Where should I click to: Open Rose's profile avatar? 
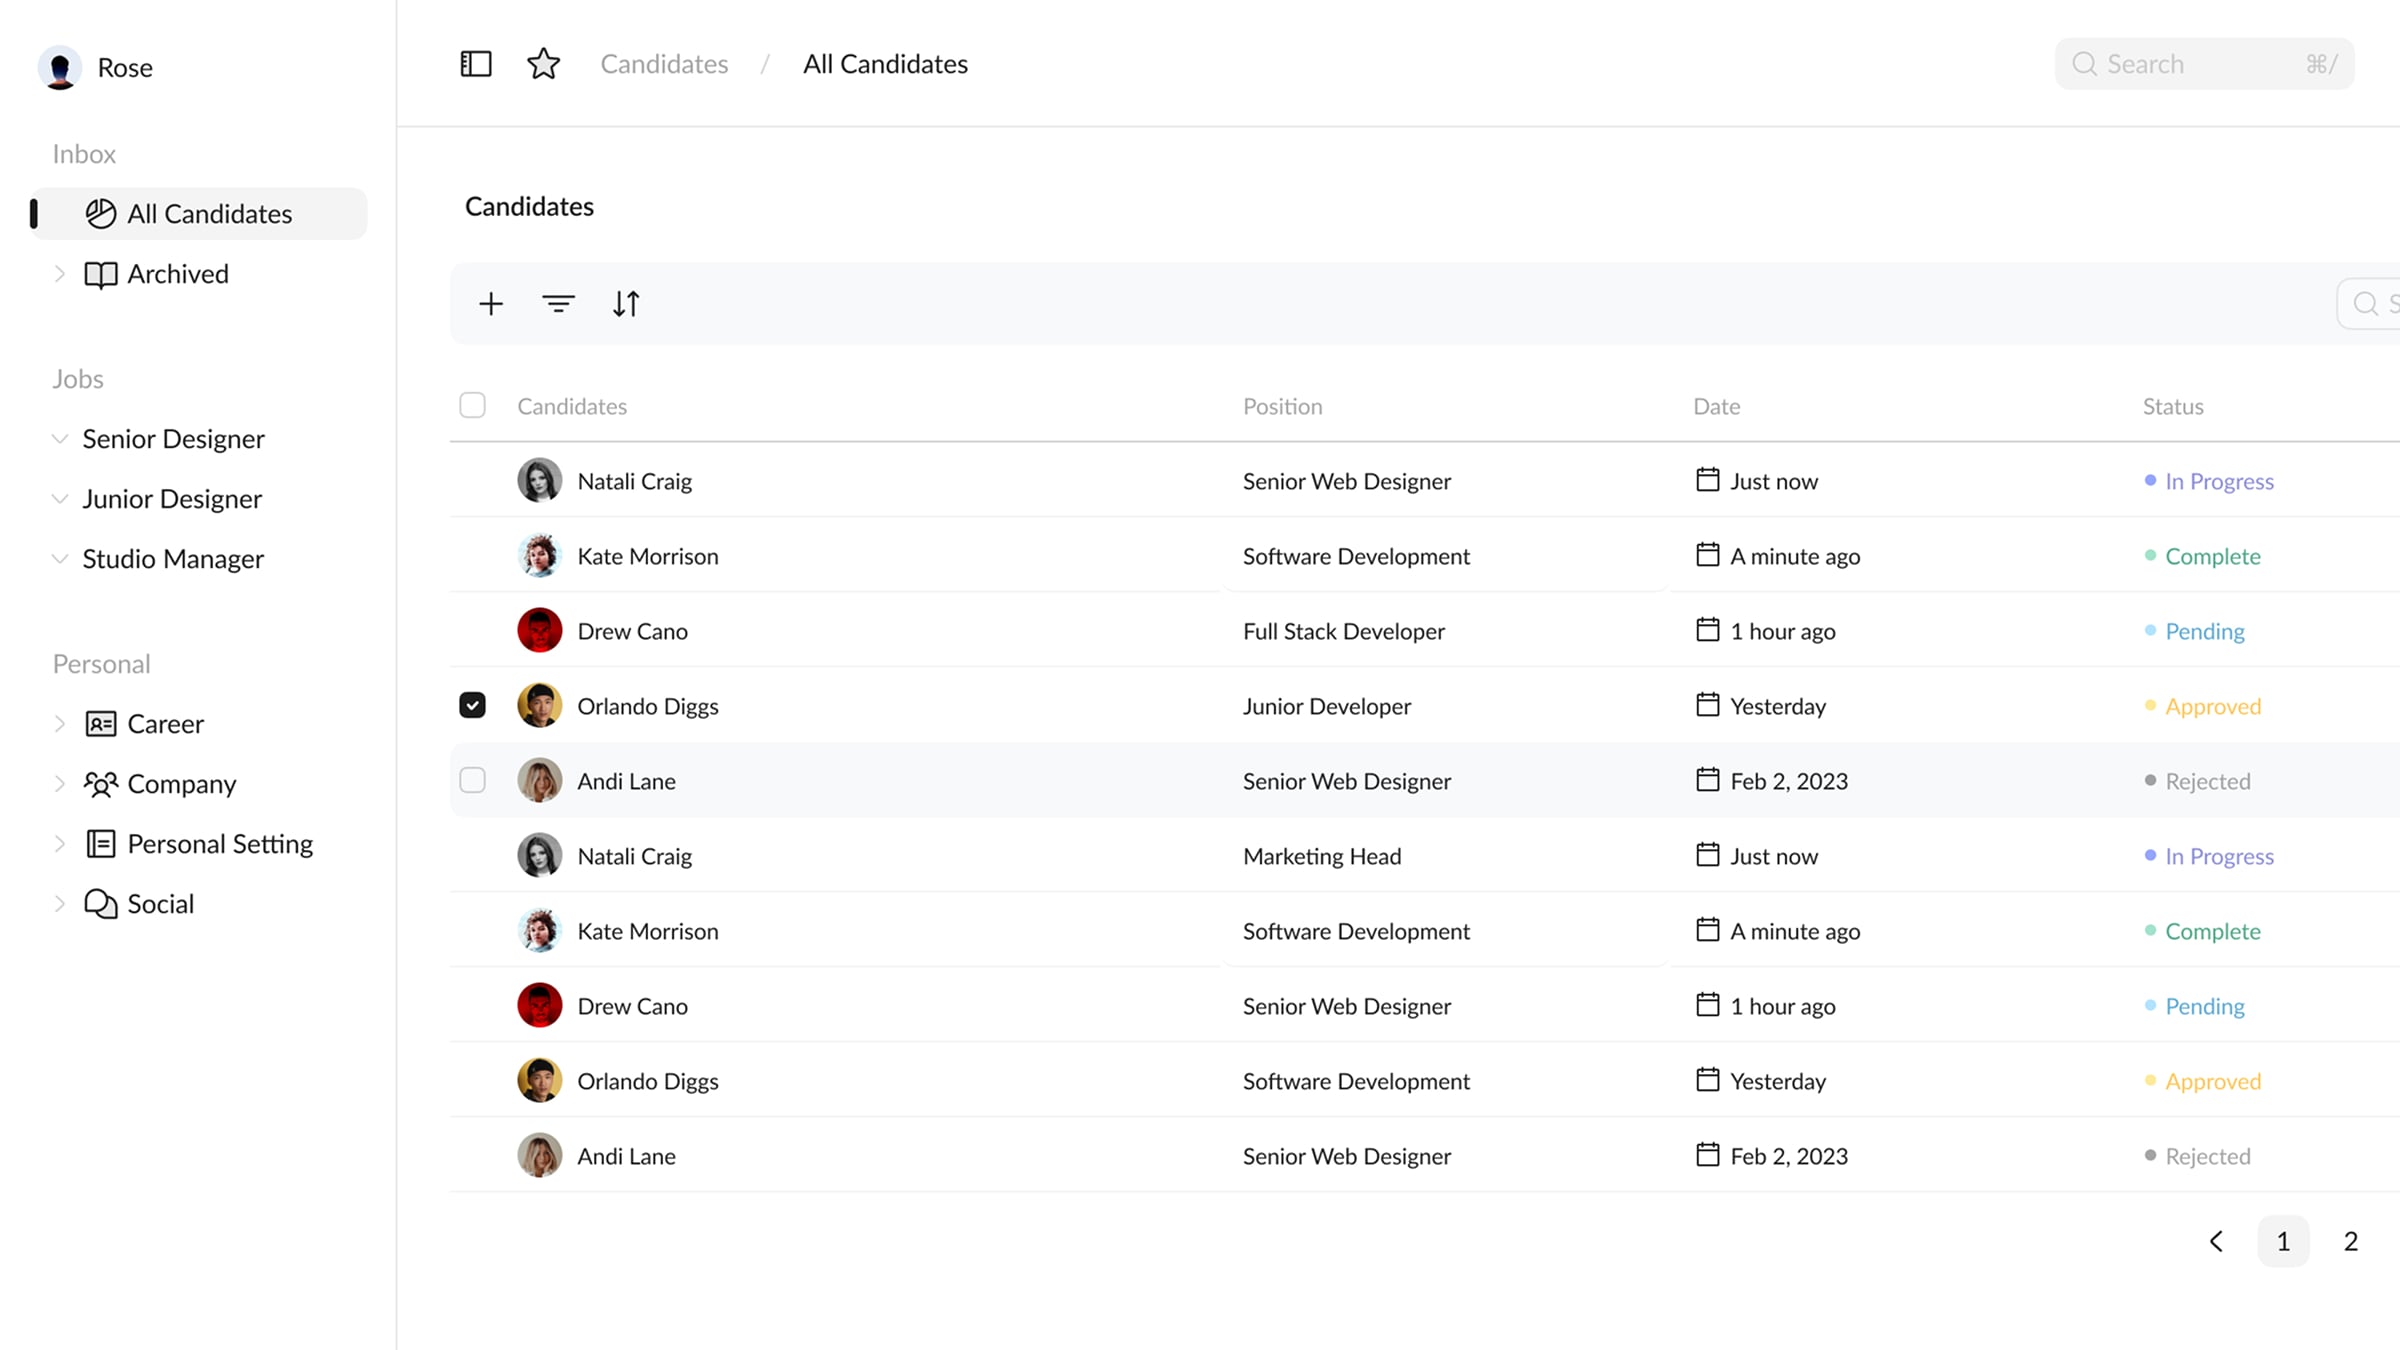click(60, 68)
